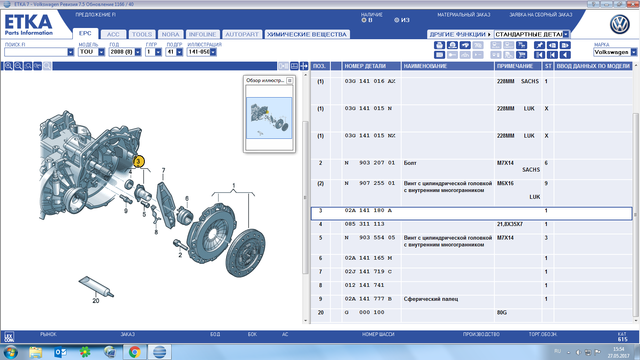640x360 pixels.
Task: Toggle the expand illustration panel icon
Action: [304, 66]
